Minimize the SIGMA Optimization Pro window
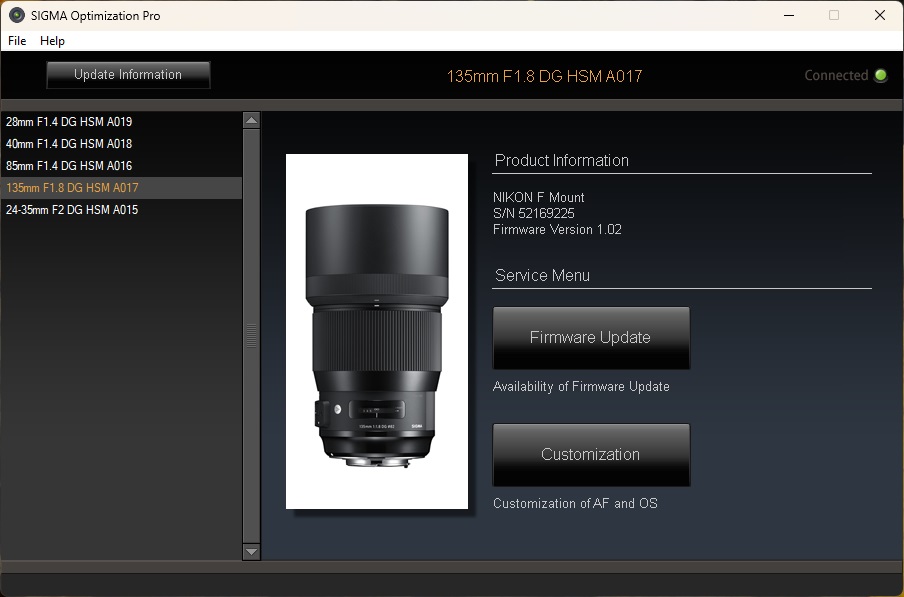Screen dimensions: 904x597 pos(789,16)
